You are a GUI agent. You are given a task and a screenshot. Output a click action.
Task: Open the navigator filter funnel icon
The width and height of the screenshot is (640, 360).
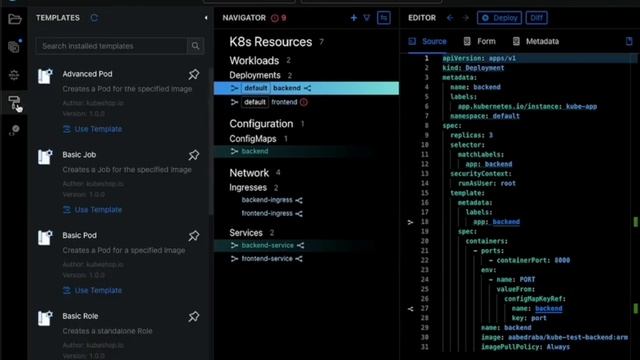[x=367, y=18]
